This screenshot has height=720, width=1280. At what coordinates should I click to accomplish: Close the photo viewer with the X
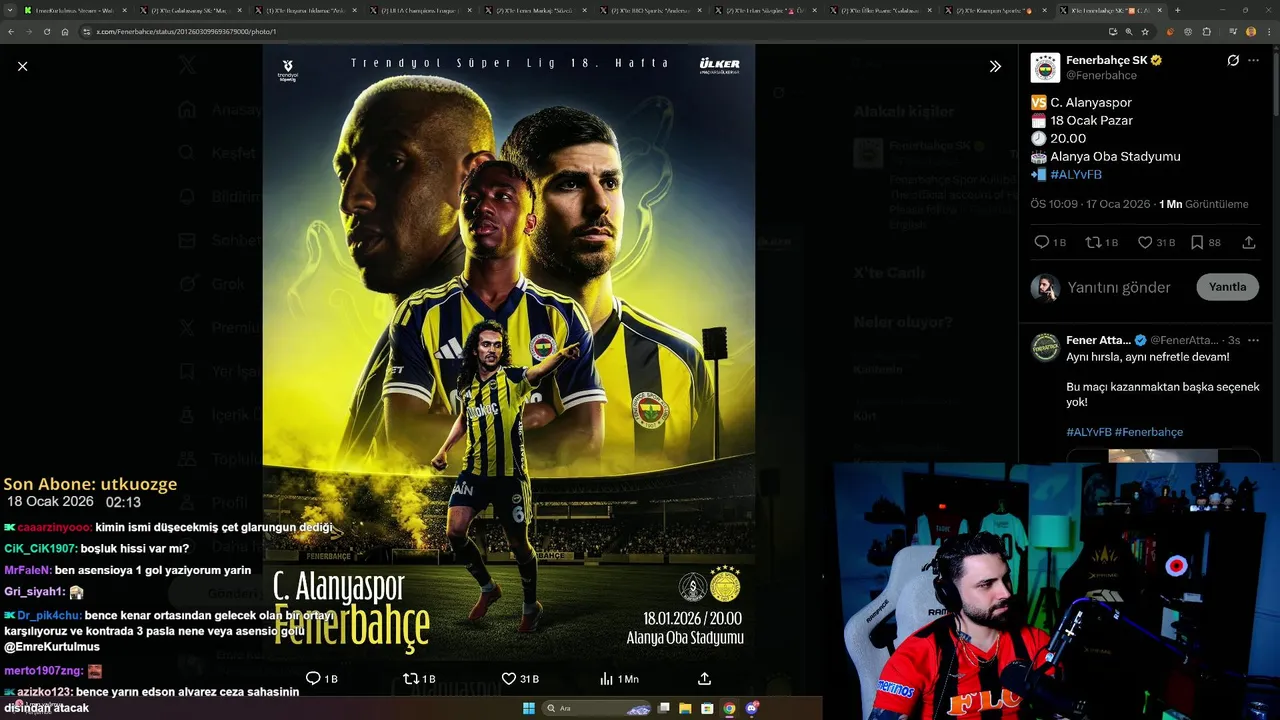click(22, 66)
